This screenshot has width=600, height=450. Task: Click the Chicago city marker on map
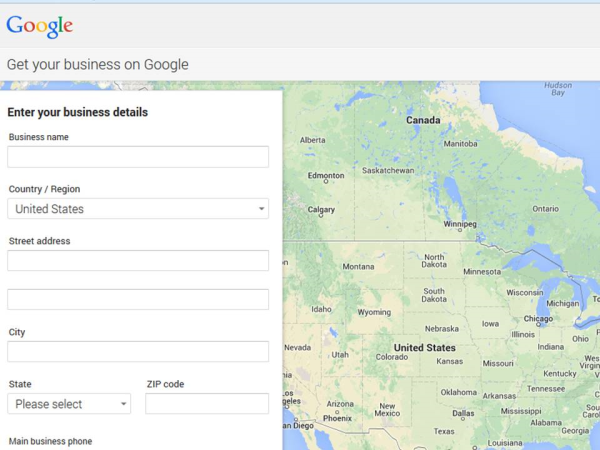pyautogui.click(x=538, y=324)
